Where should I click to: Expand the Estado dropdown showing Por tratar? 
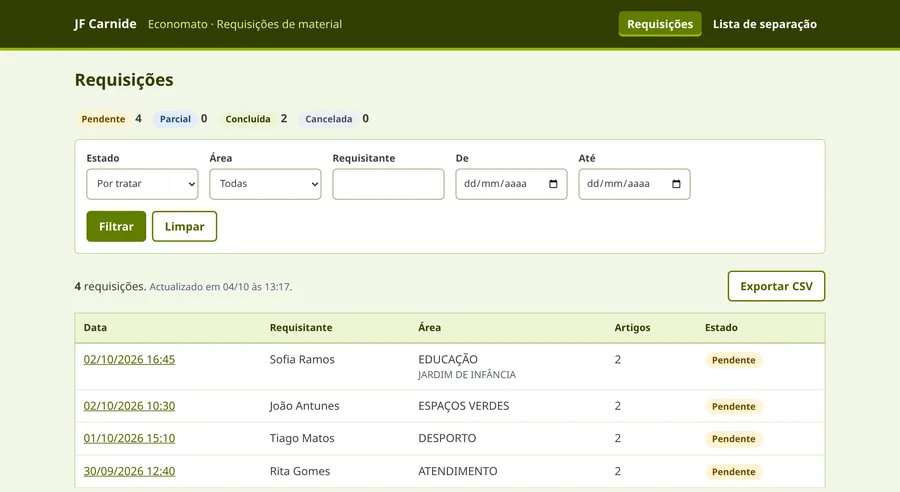click(x=142, y=184)
